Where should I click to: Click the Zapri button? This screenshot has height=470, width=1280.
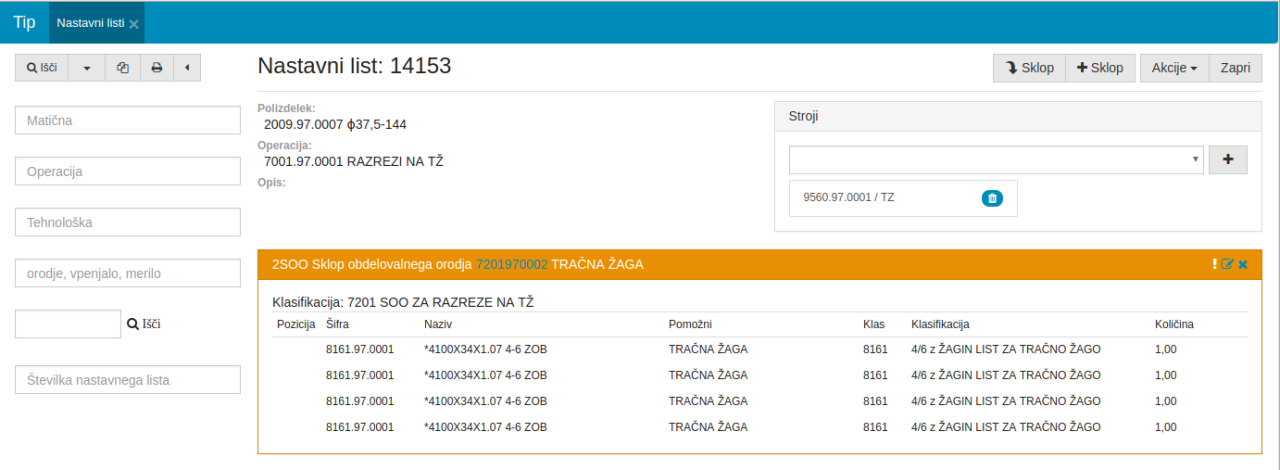pos(1235,68)
